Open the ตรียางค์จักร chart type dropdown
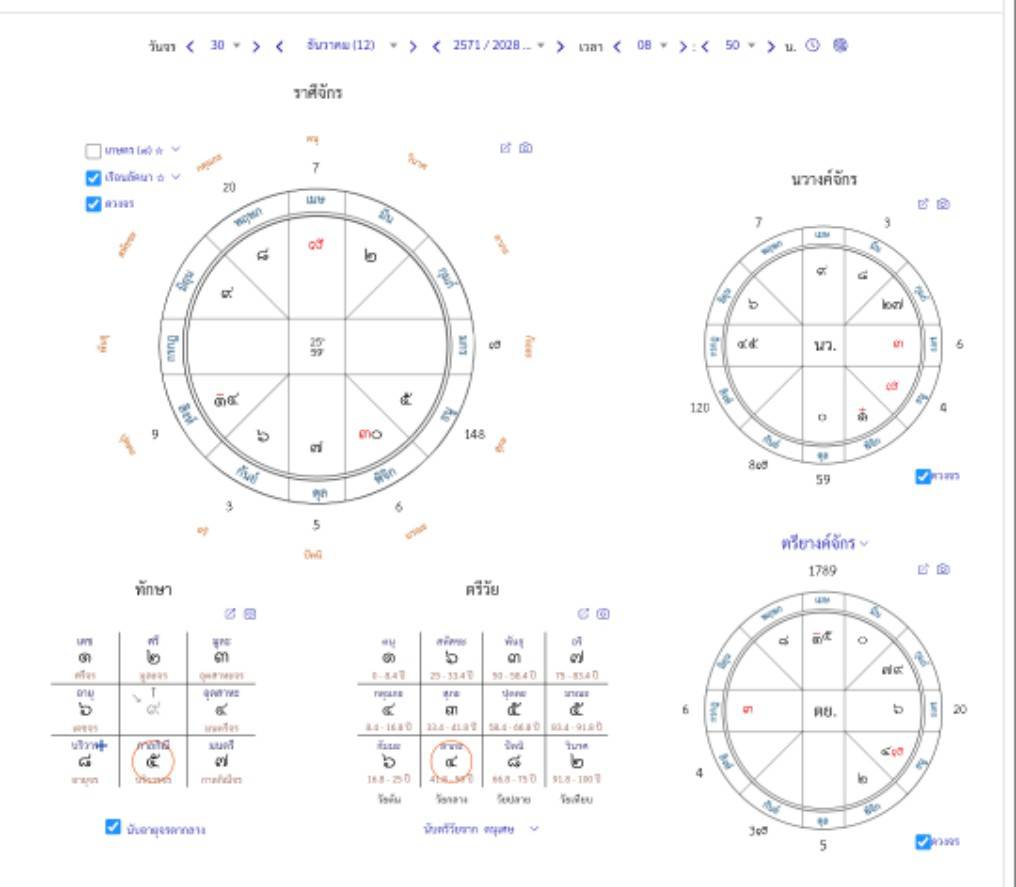Screen dimensions: 1016x887 (824, 543)
